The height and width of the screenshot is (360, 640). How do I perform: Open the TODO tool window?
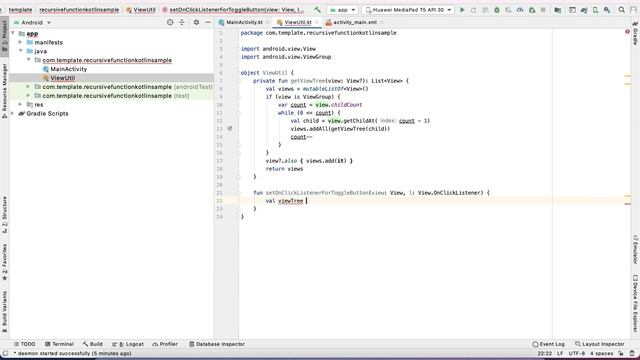(24, 344)
